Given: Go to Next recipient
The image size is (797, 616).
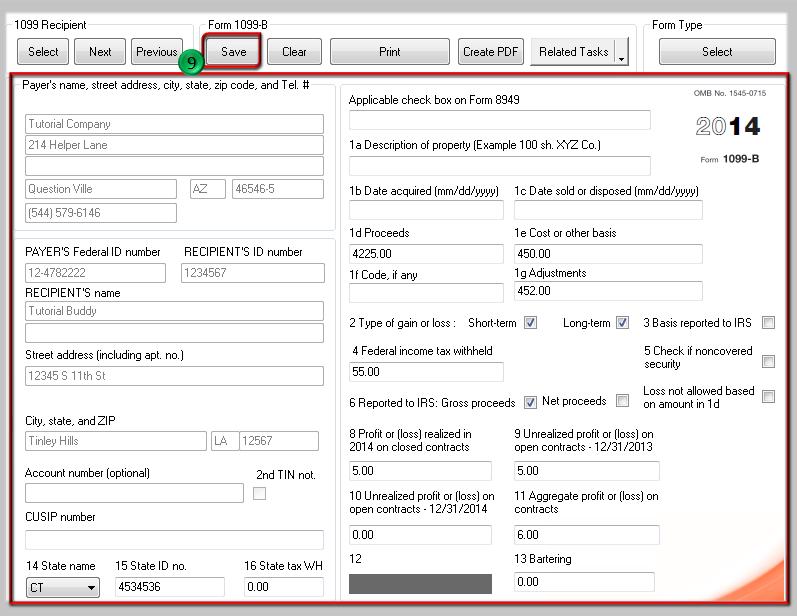Looking at the screenshot, I should (x=100, y=52).
